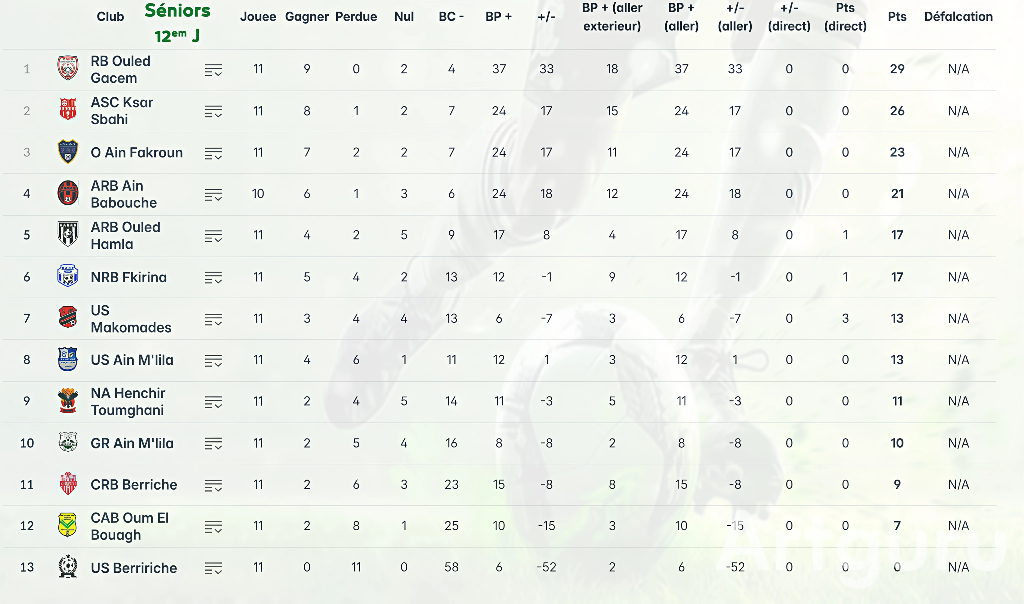
Task: Click the NA Henchir Toumghani club logo
Action: (67, 401)
